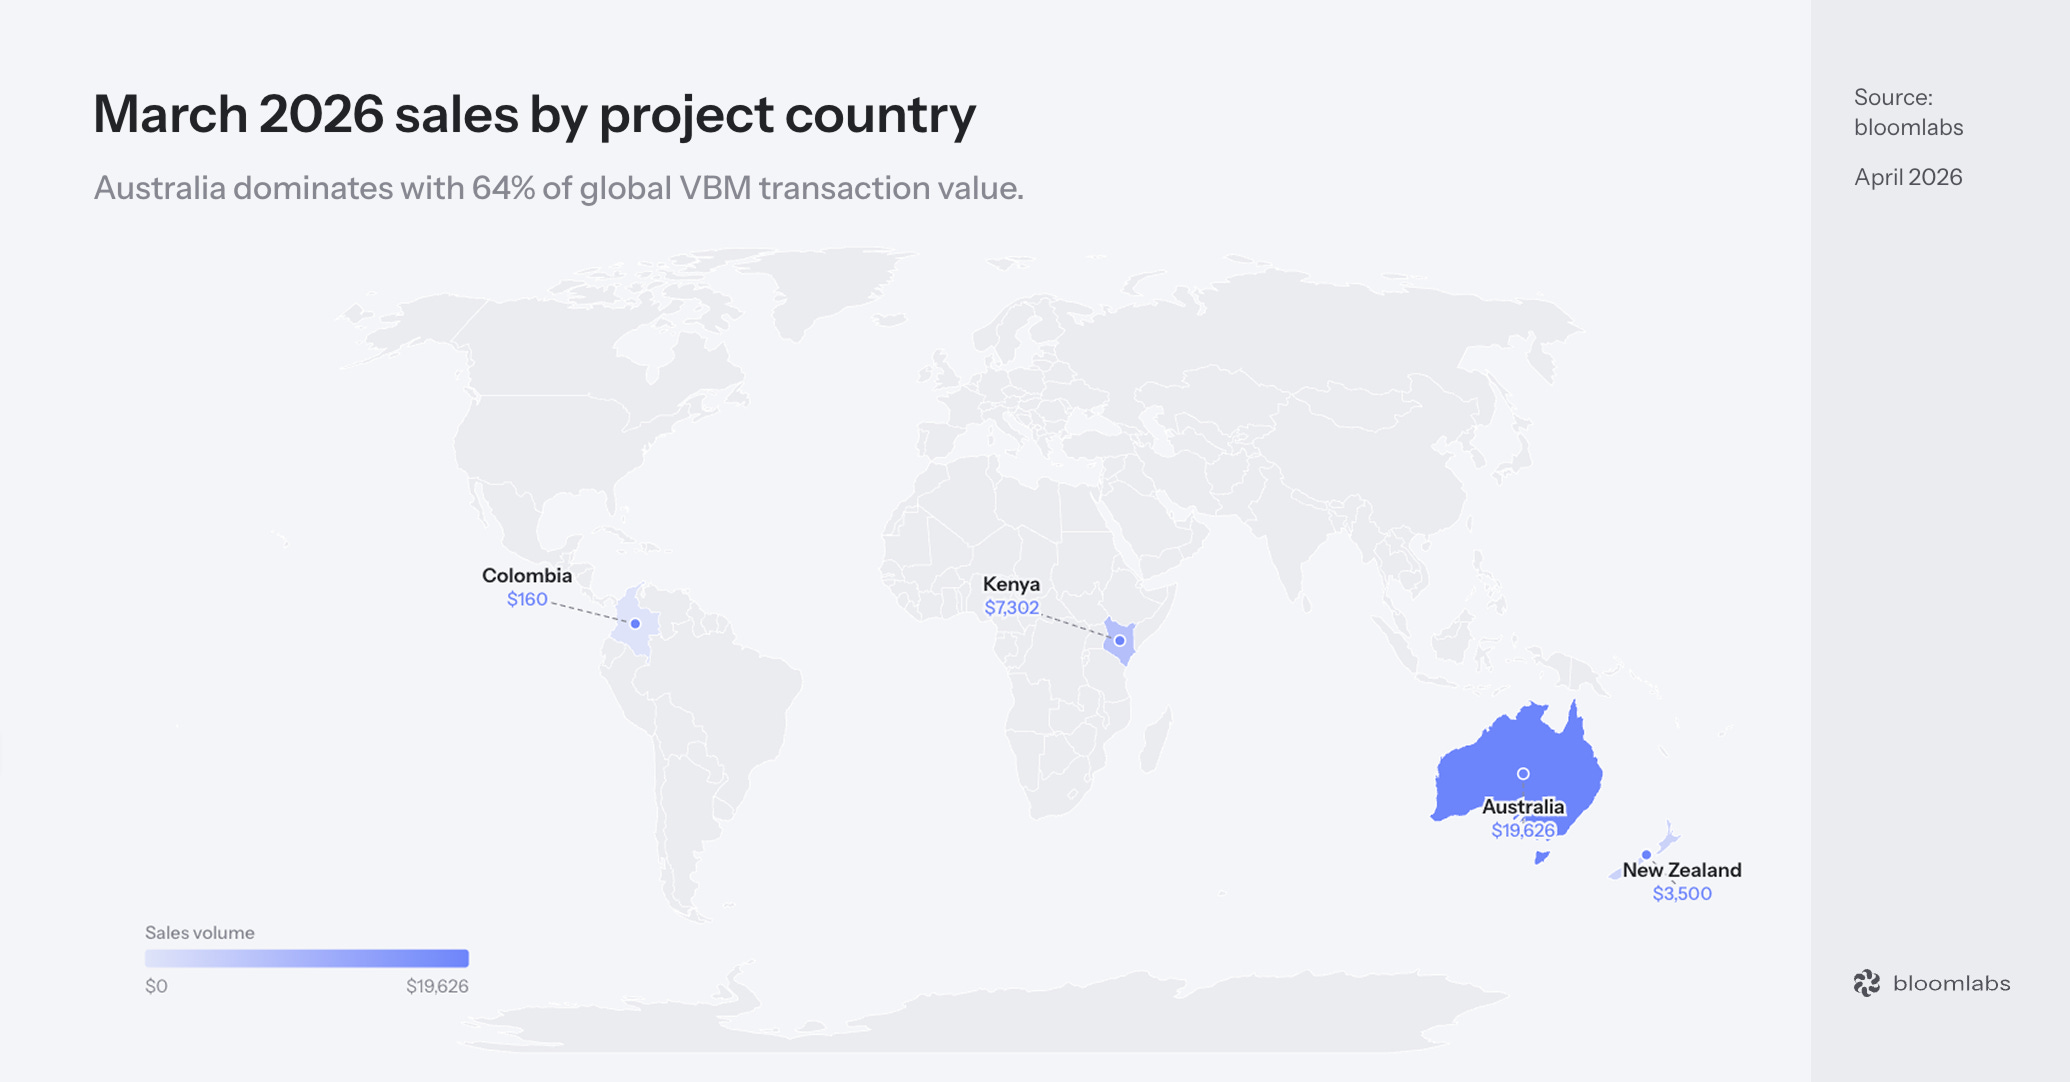Click the Kenya $7,302 value

coord(1011,608)
